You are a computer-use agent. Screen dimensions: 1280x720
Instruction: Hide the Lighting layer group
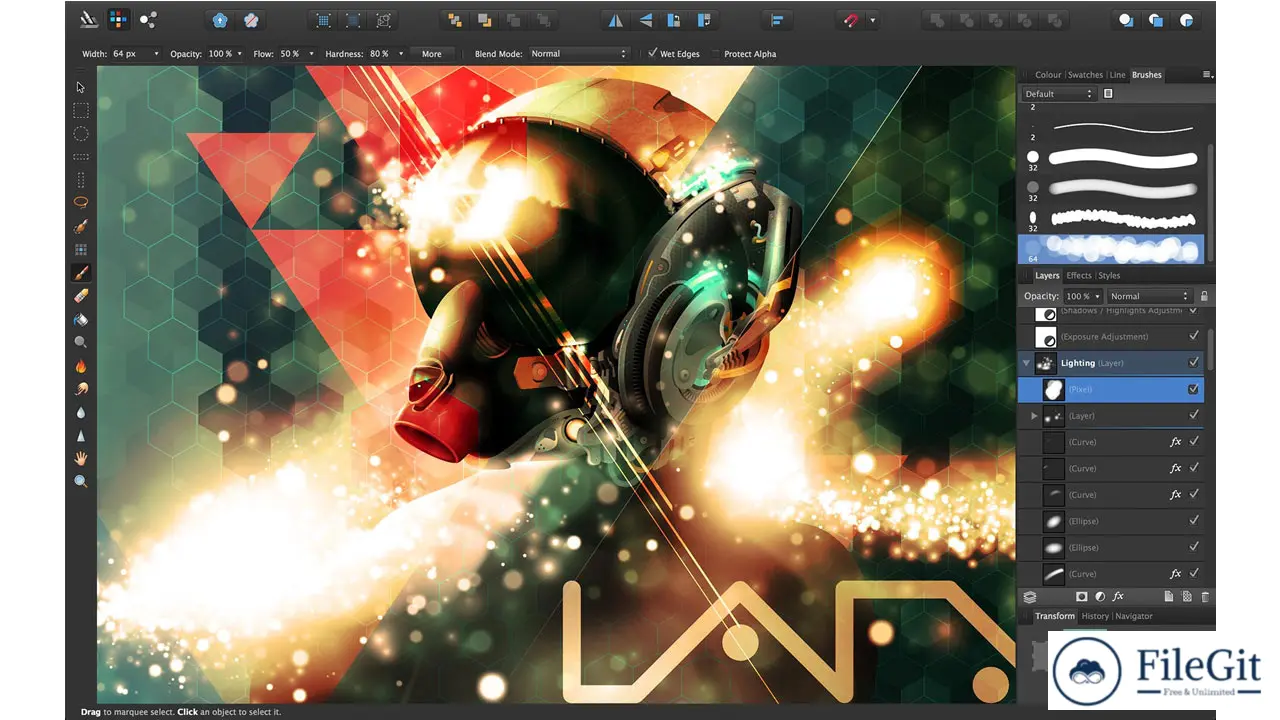tap(1193, 363)
